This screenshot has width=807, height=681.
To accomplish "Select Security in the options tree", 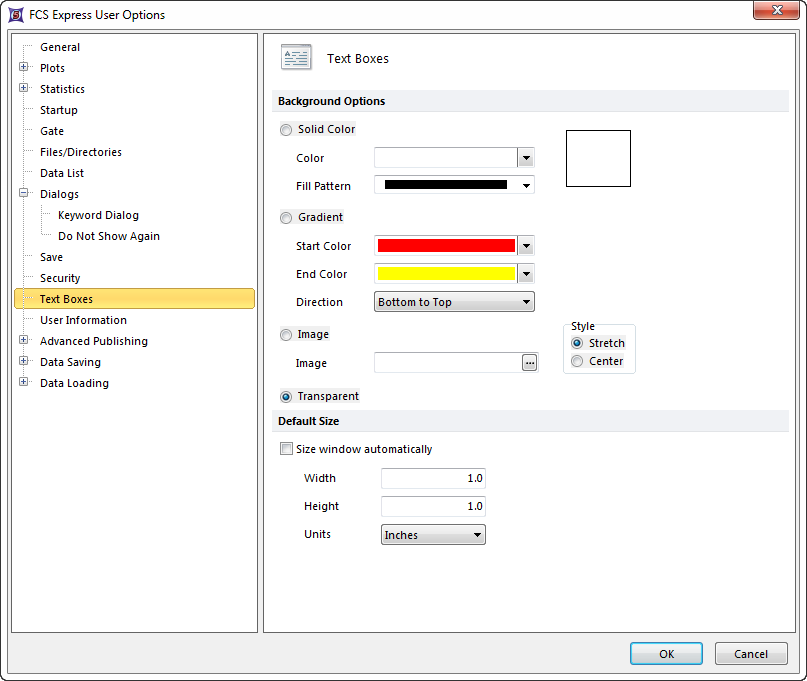I will coord(60,278).
